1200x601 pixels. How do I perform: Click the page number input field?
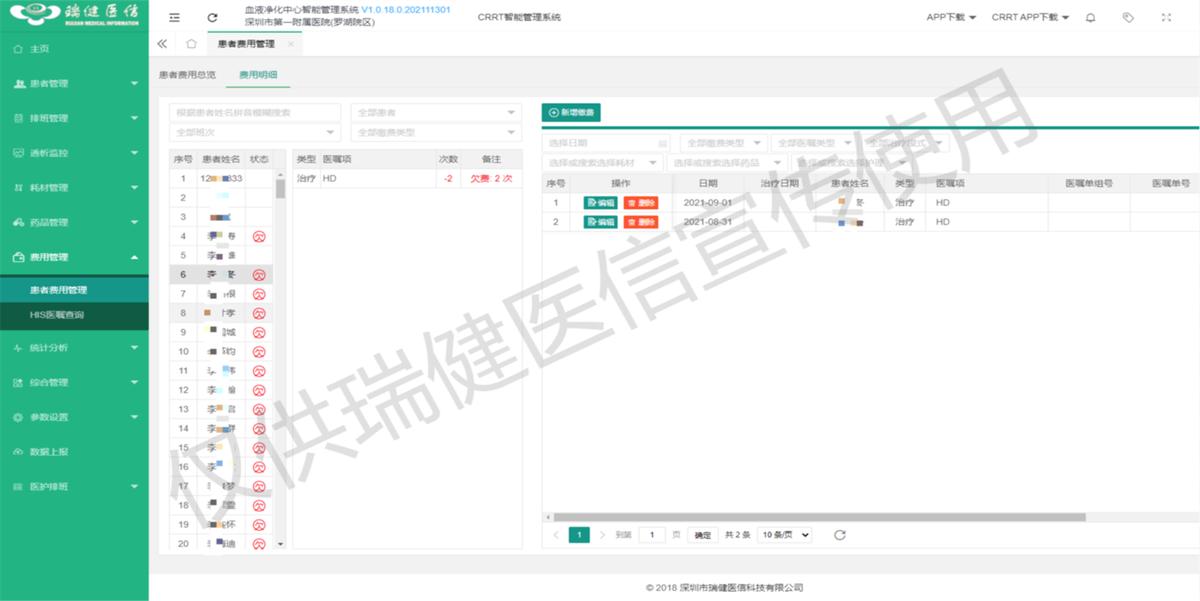point(652,534)
